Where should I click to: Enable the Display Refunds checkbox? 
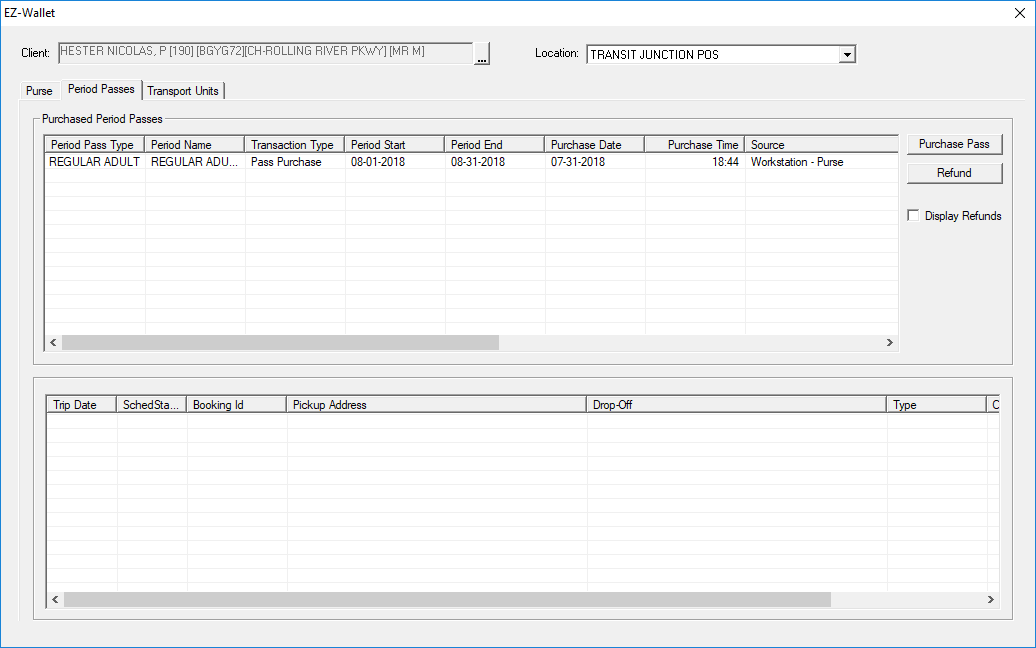tap(913, 214)
